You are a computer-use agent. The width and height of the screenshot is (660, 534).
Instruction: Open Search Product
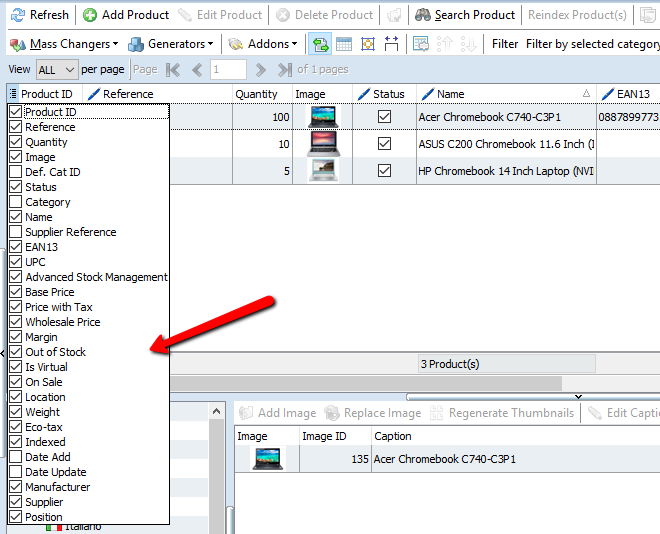point(465,15)
